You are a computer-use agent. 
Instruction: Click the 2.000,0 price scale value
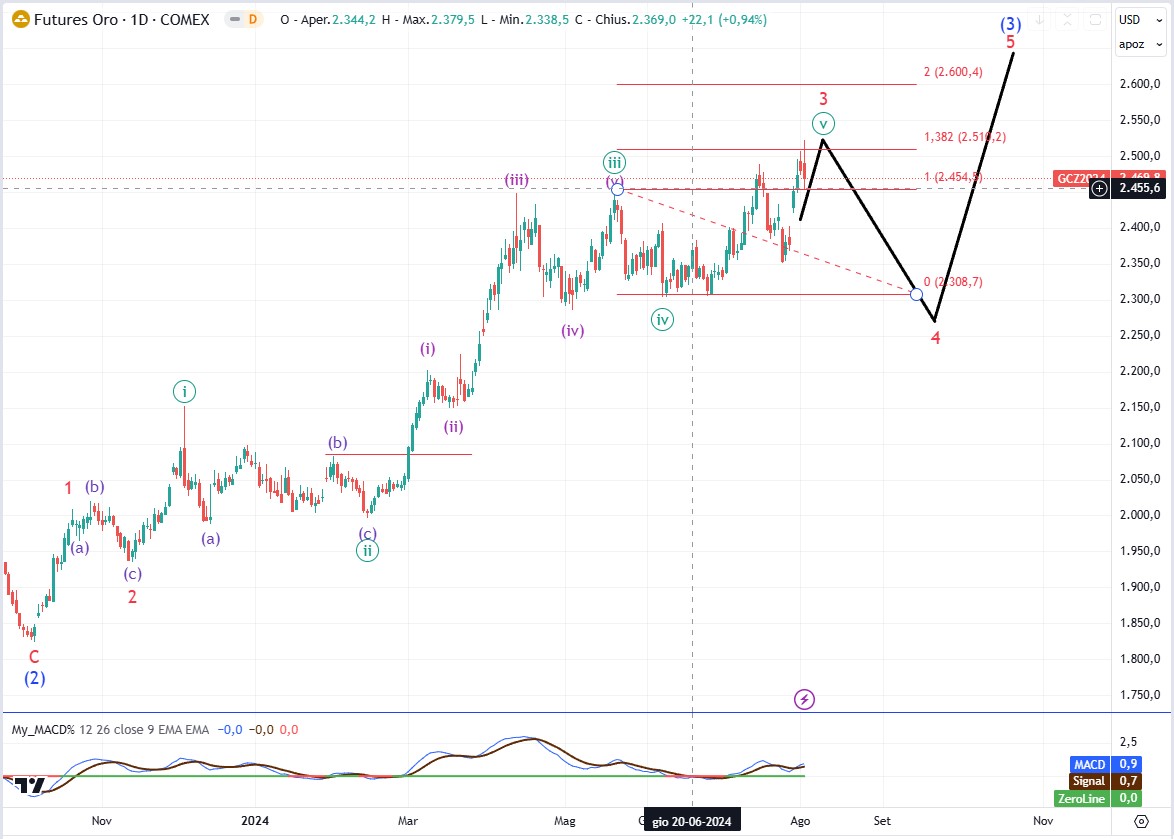point(1140,515)
